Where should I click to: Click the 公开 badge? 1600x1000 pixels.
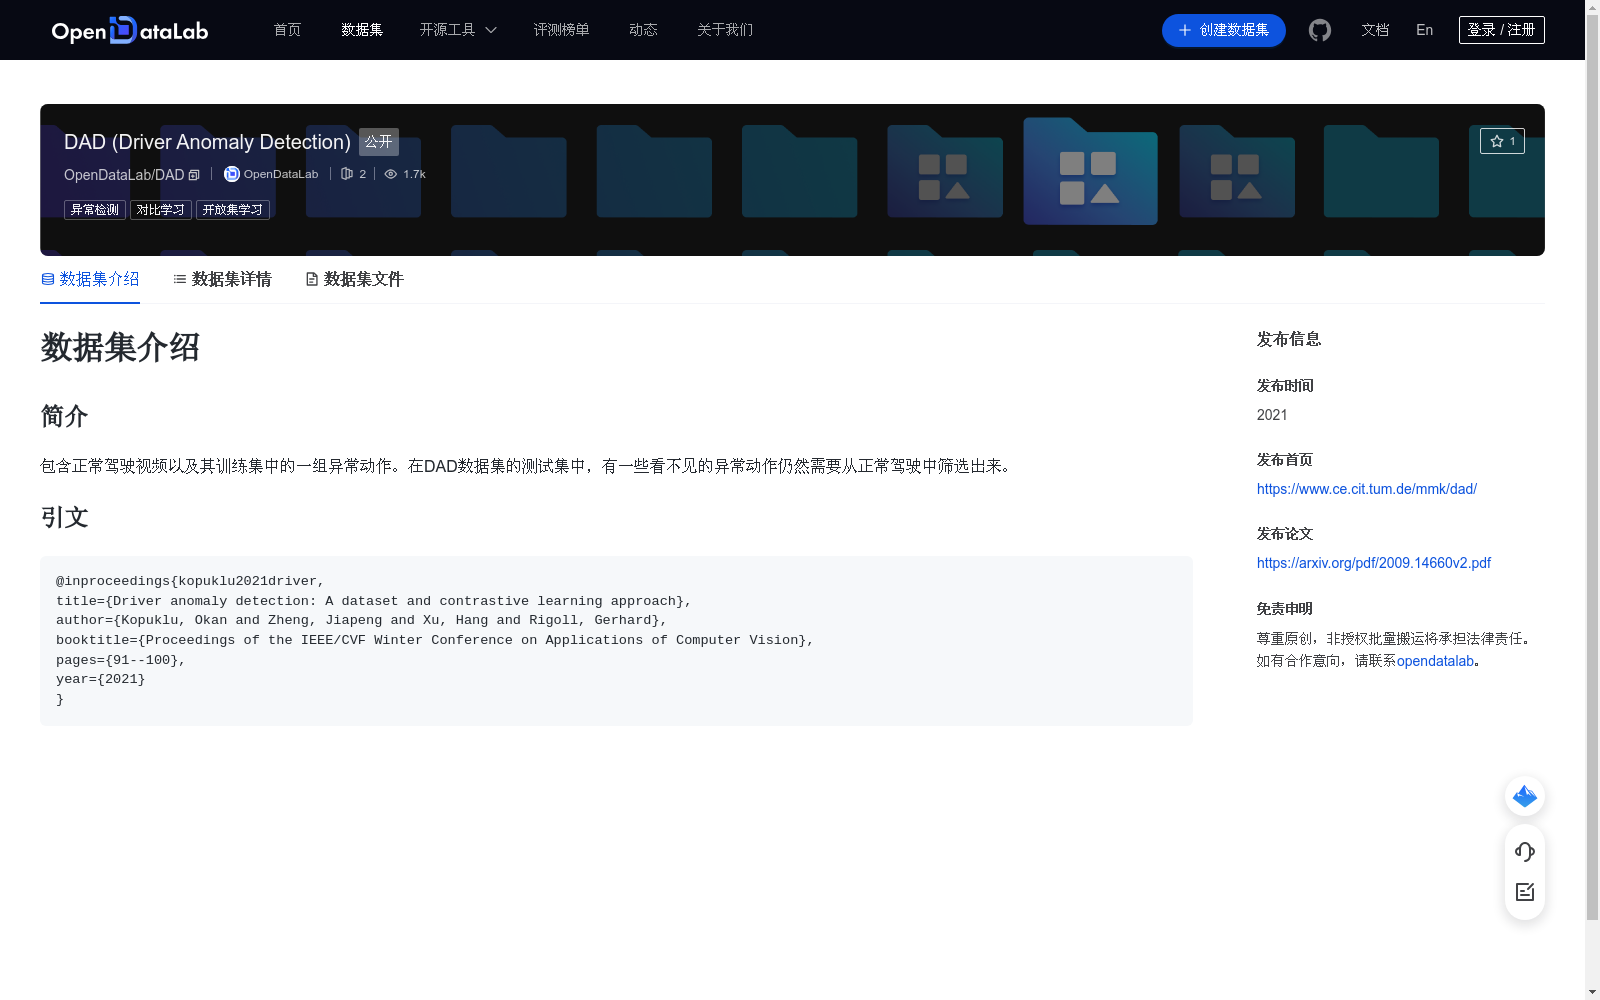379,142
